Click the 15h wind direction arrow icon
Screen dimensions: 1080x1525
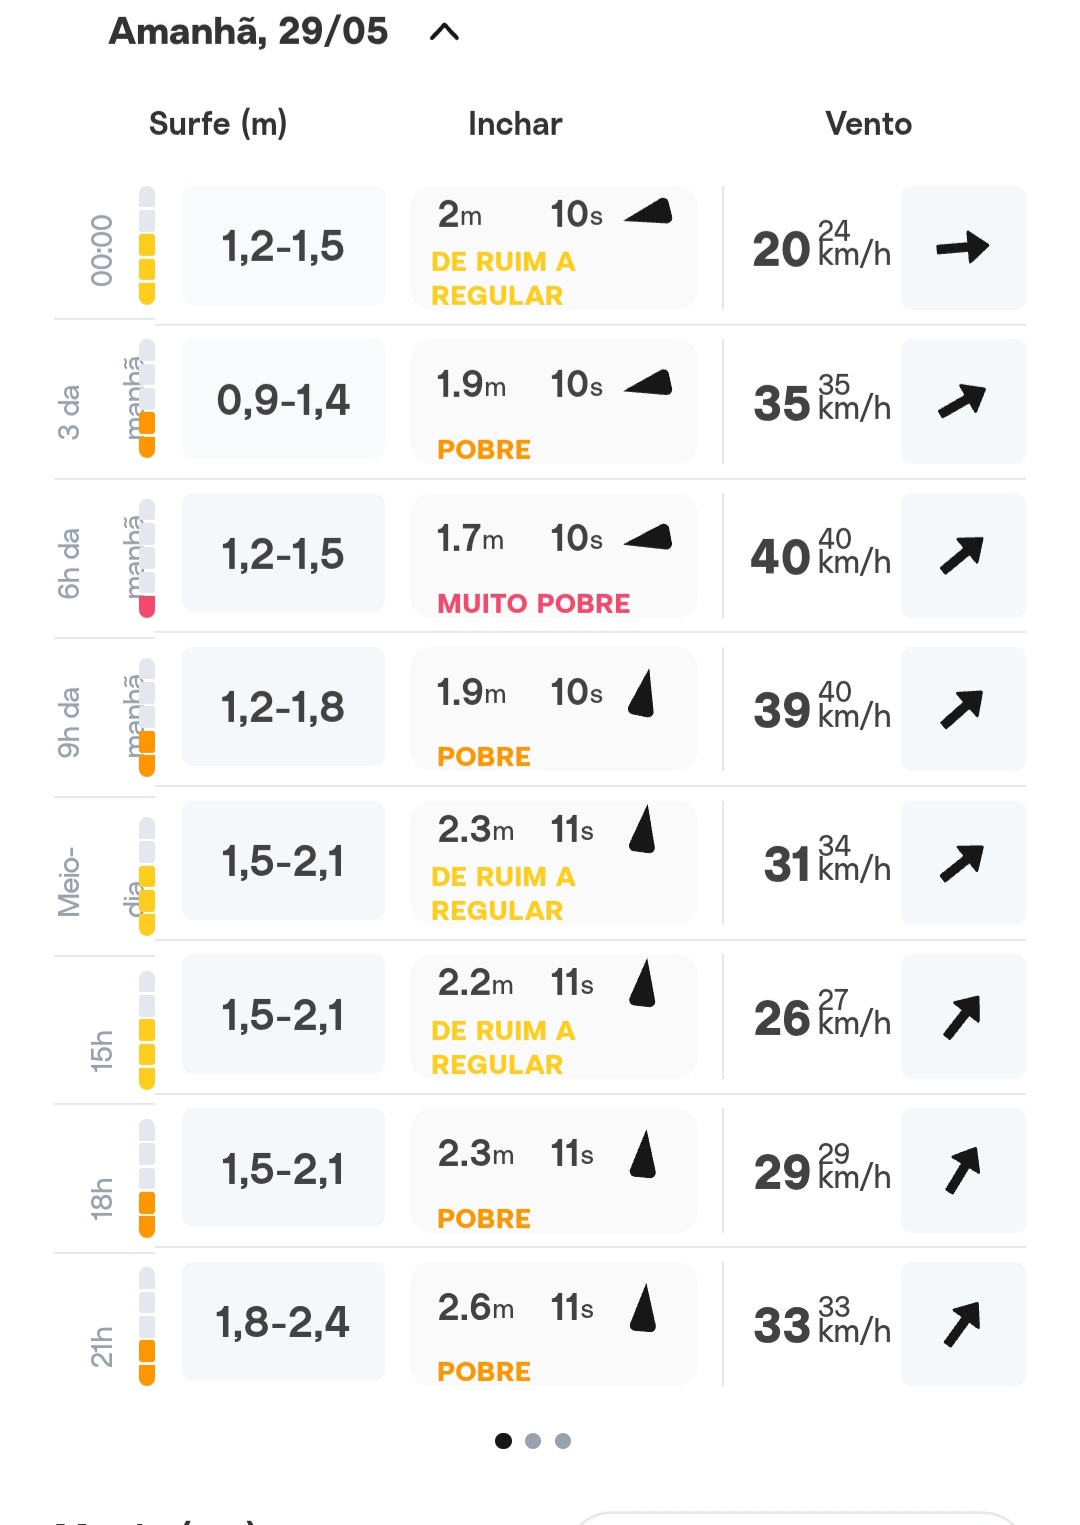click(963, 1017)
